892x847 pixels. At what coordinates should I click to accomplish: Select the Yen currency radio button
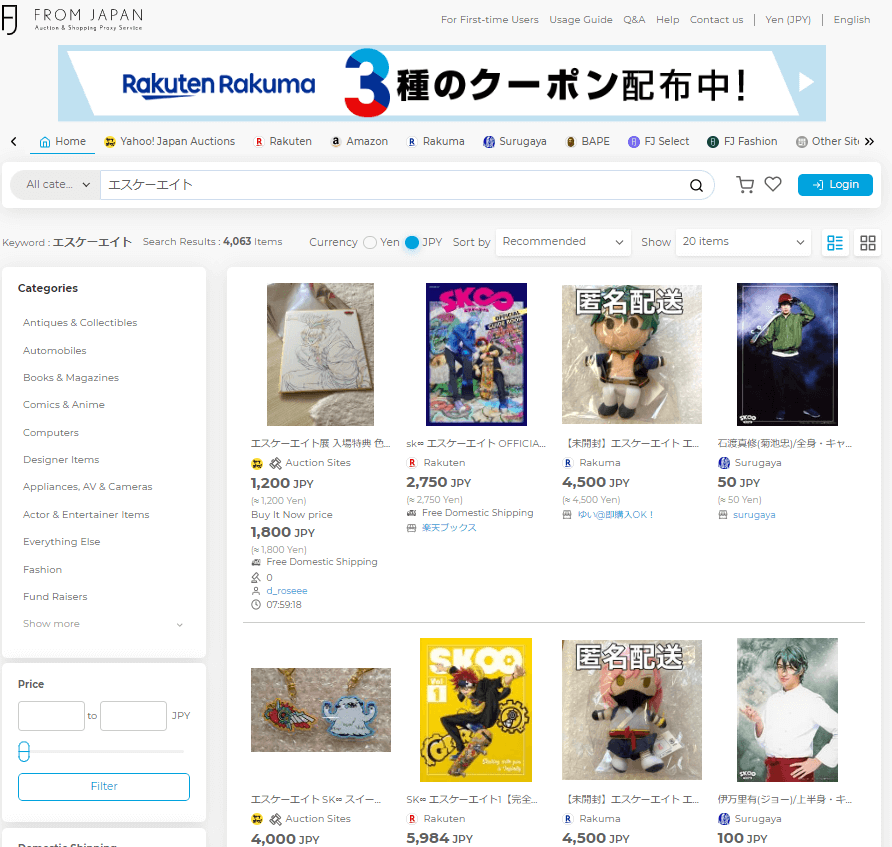370,242
